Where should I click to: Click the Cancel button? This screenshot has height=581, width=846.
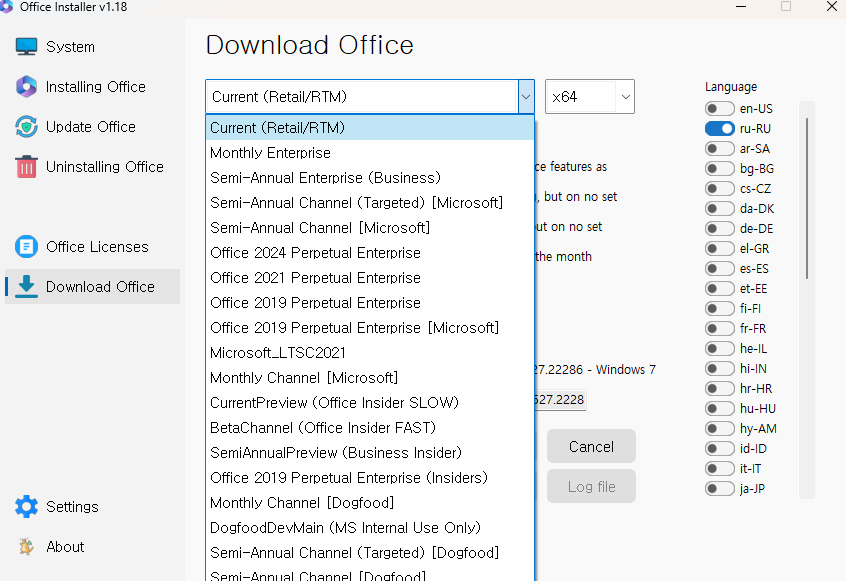pyautogui.click(x=591, y=446)
